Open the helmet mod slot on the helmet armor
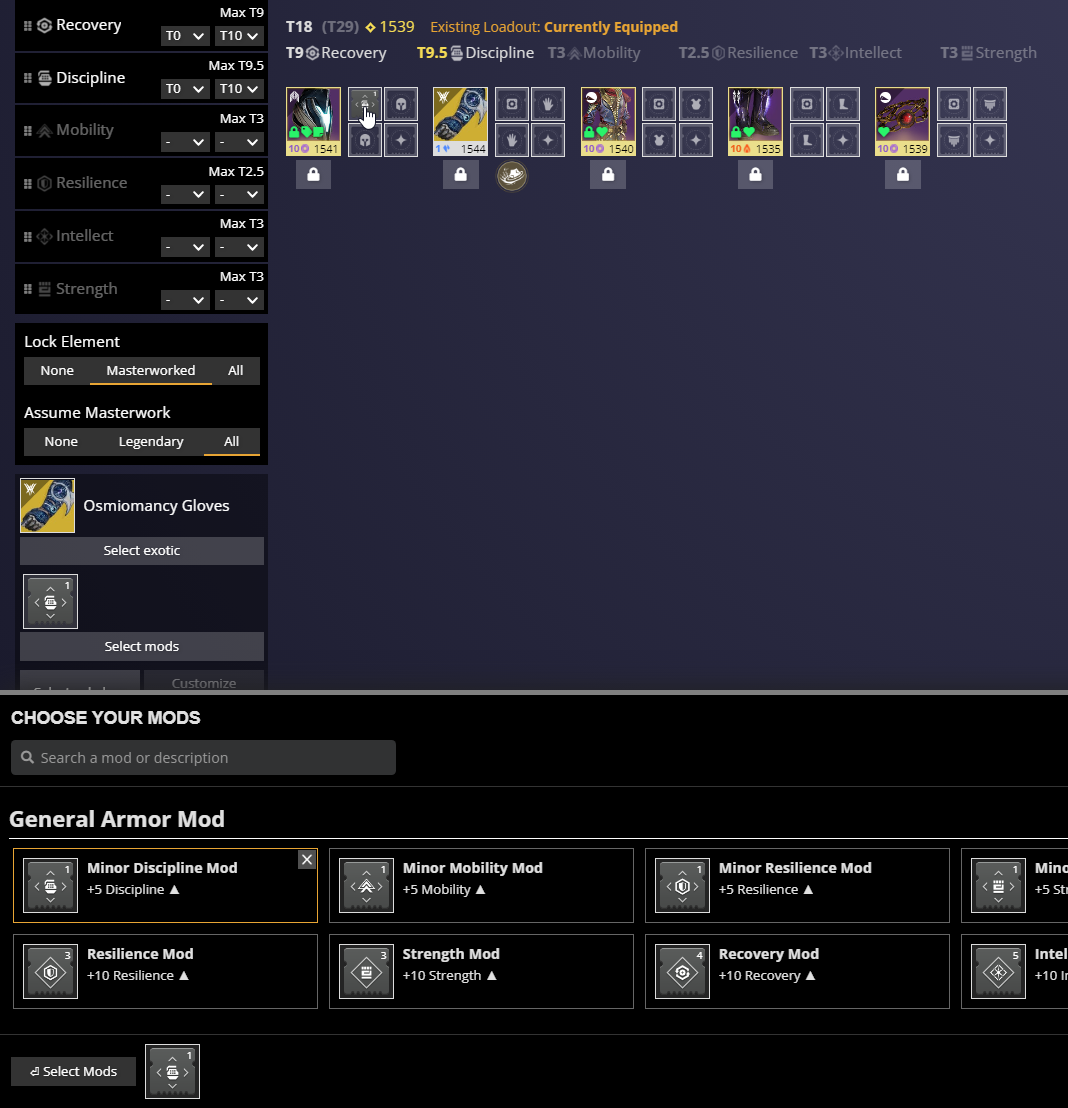1068x1108 pixels. click(401, 104)
